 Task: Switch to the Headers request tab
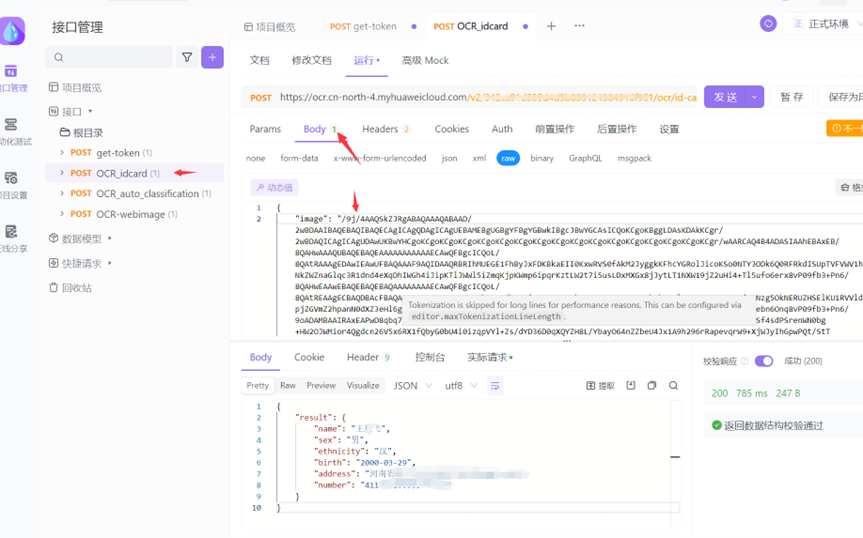pyautogui.click(x=380, y=129)
